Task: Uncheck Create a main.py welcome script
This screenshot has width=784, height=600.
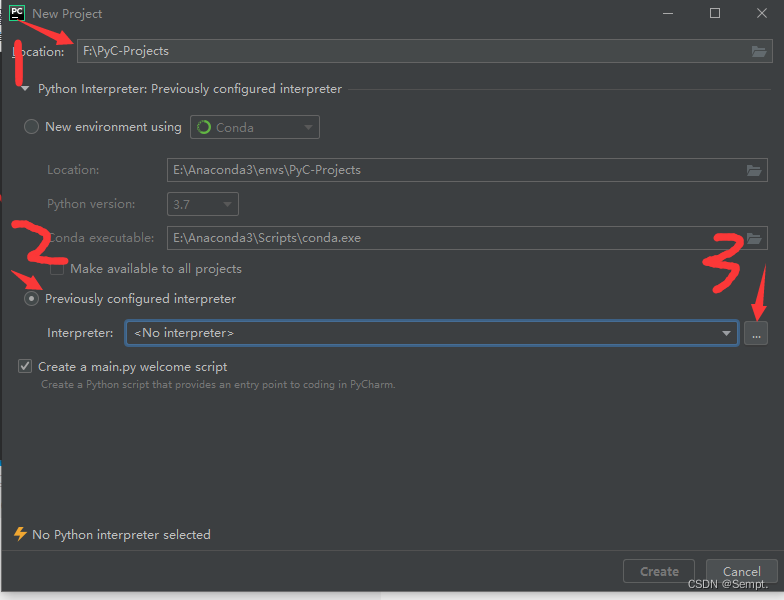Action: (x=25, y=366)
